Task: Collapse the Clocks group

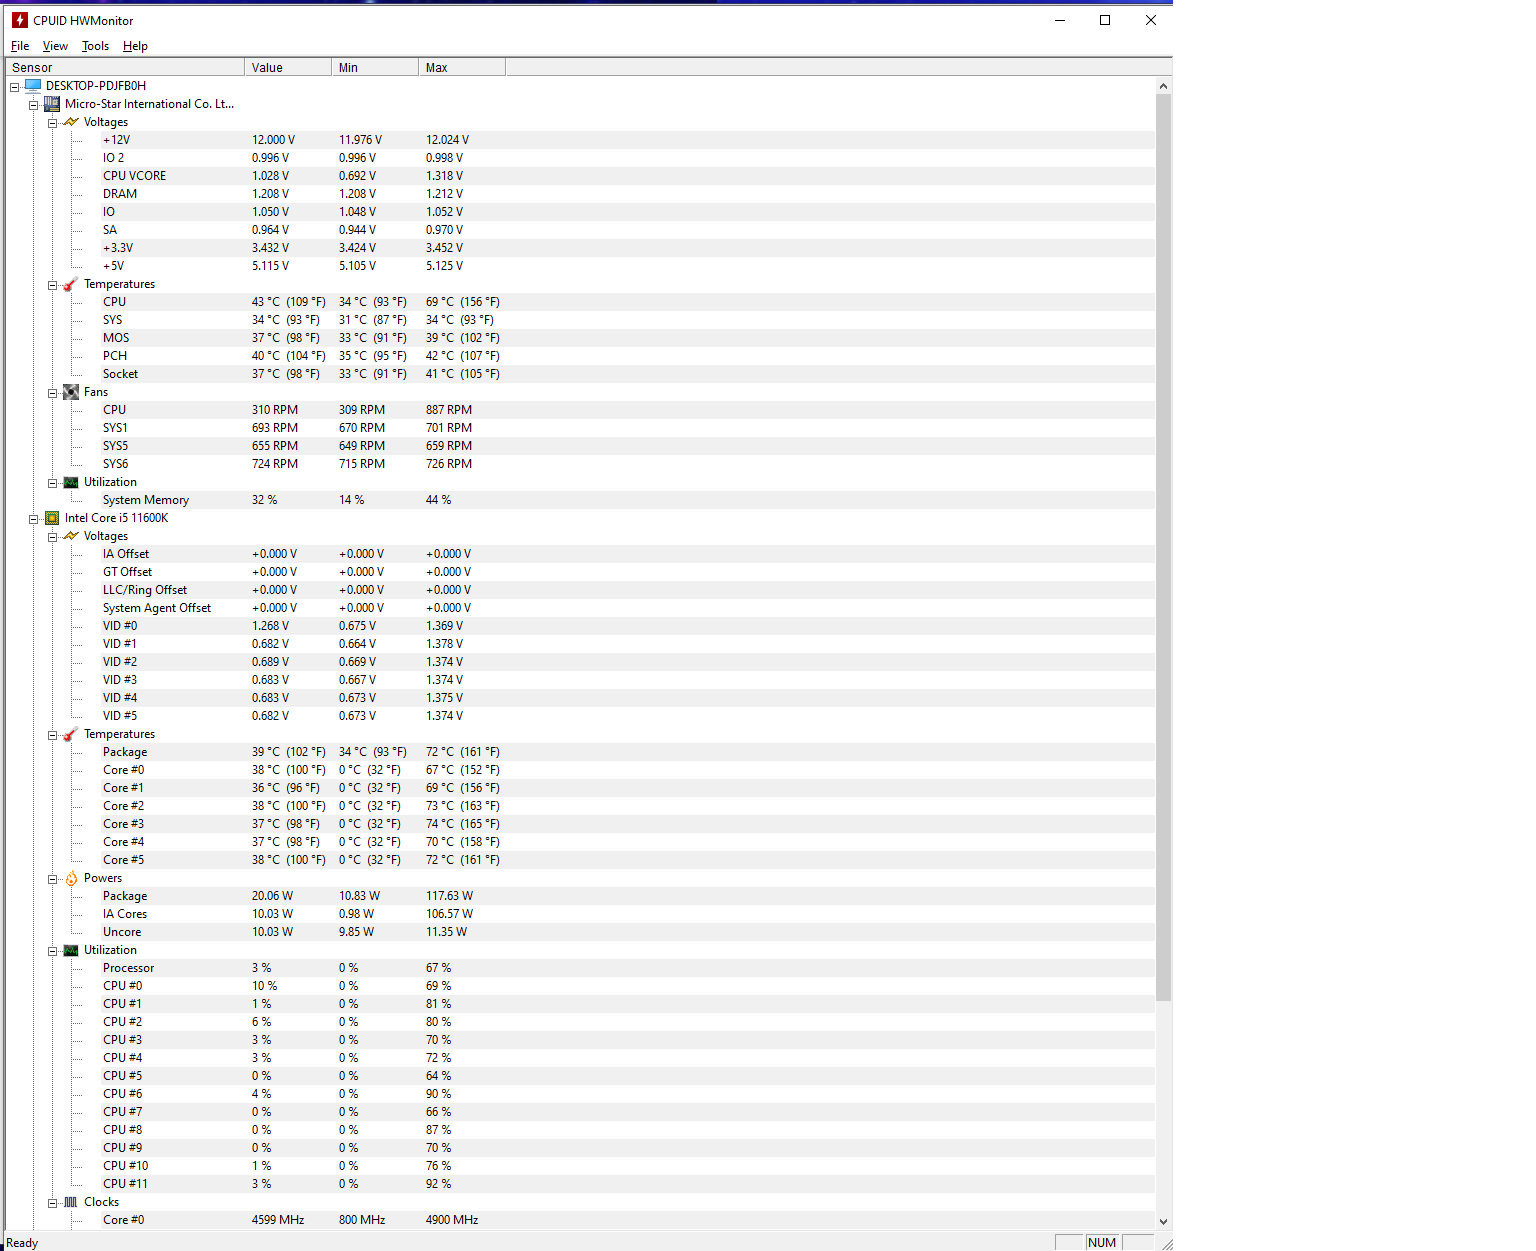Action: [53, 1203]
